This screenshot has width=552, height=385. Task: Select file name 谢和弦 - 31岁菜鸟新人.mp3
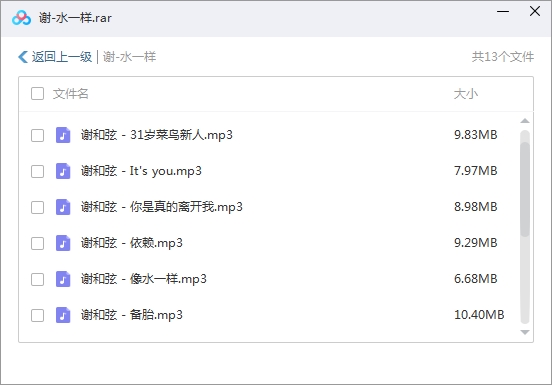pyautogui.click(x=157, y=135)
